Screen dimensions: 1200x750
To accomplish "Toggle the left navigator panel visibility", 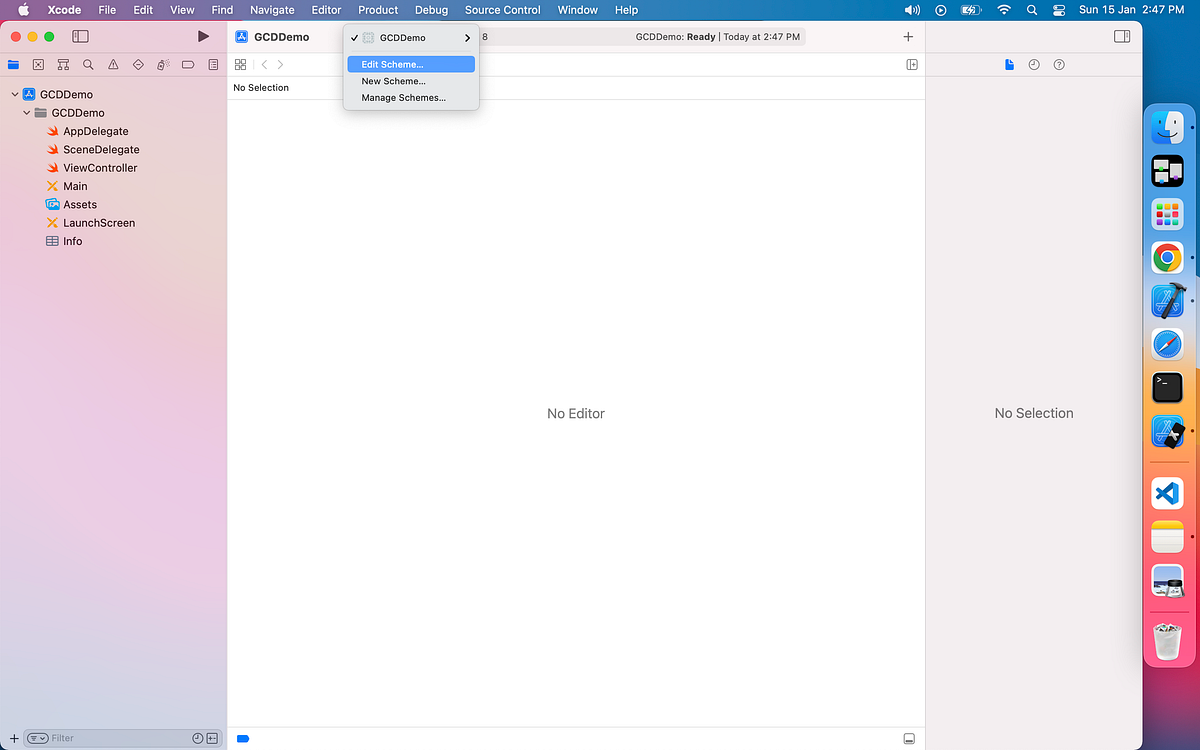I will coord(79,36).
